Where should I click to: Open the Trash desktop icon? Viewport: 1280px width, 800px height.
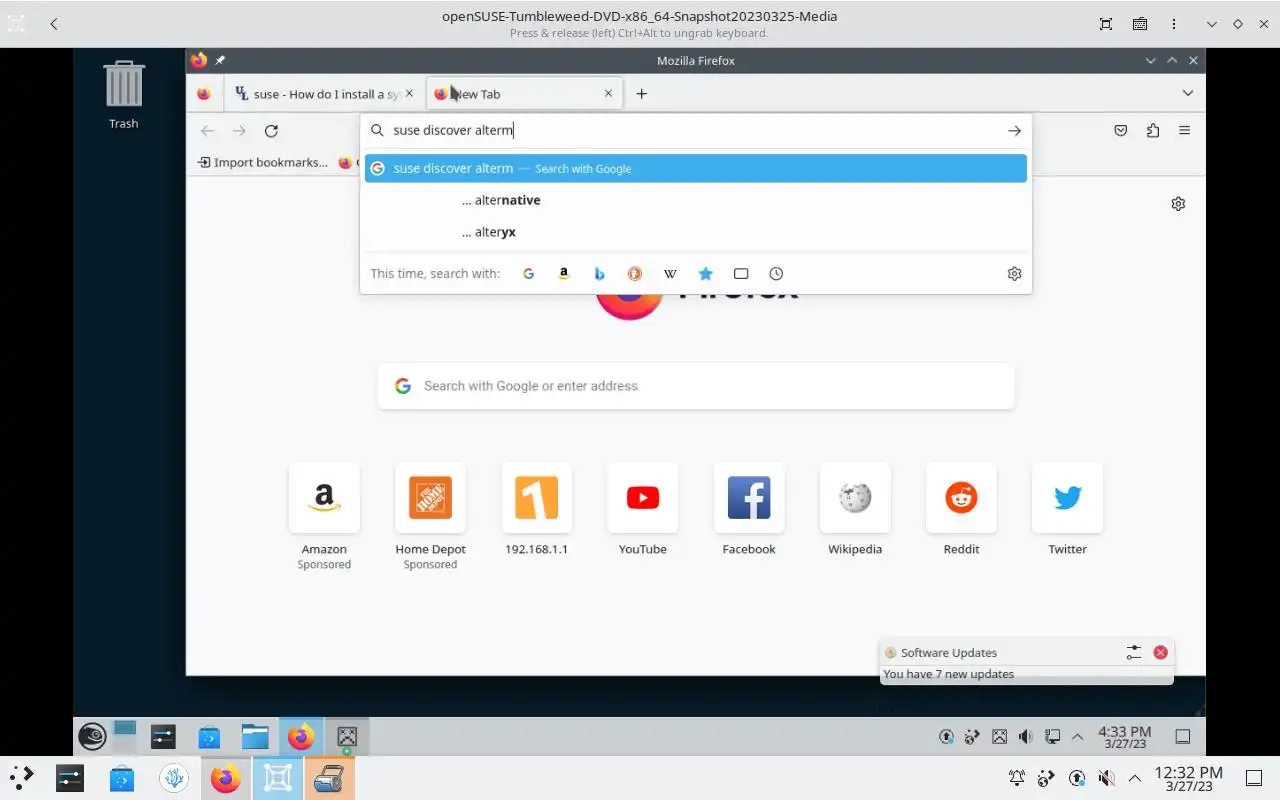(124, 95)
